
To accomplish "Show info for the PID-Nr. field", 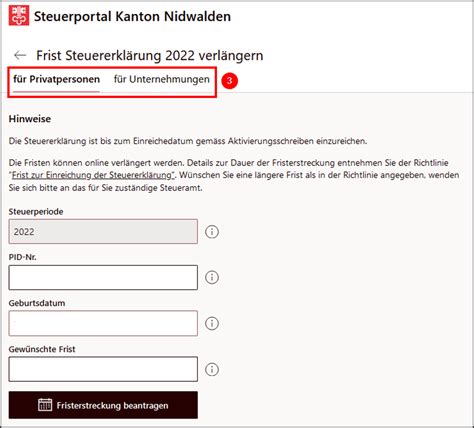I will 212,277.
